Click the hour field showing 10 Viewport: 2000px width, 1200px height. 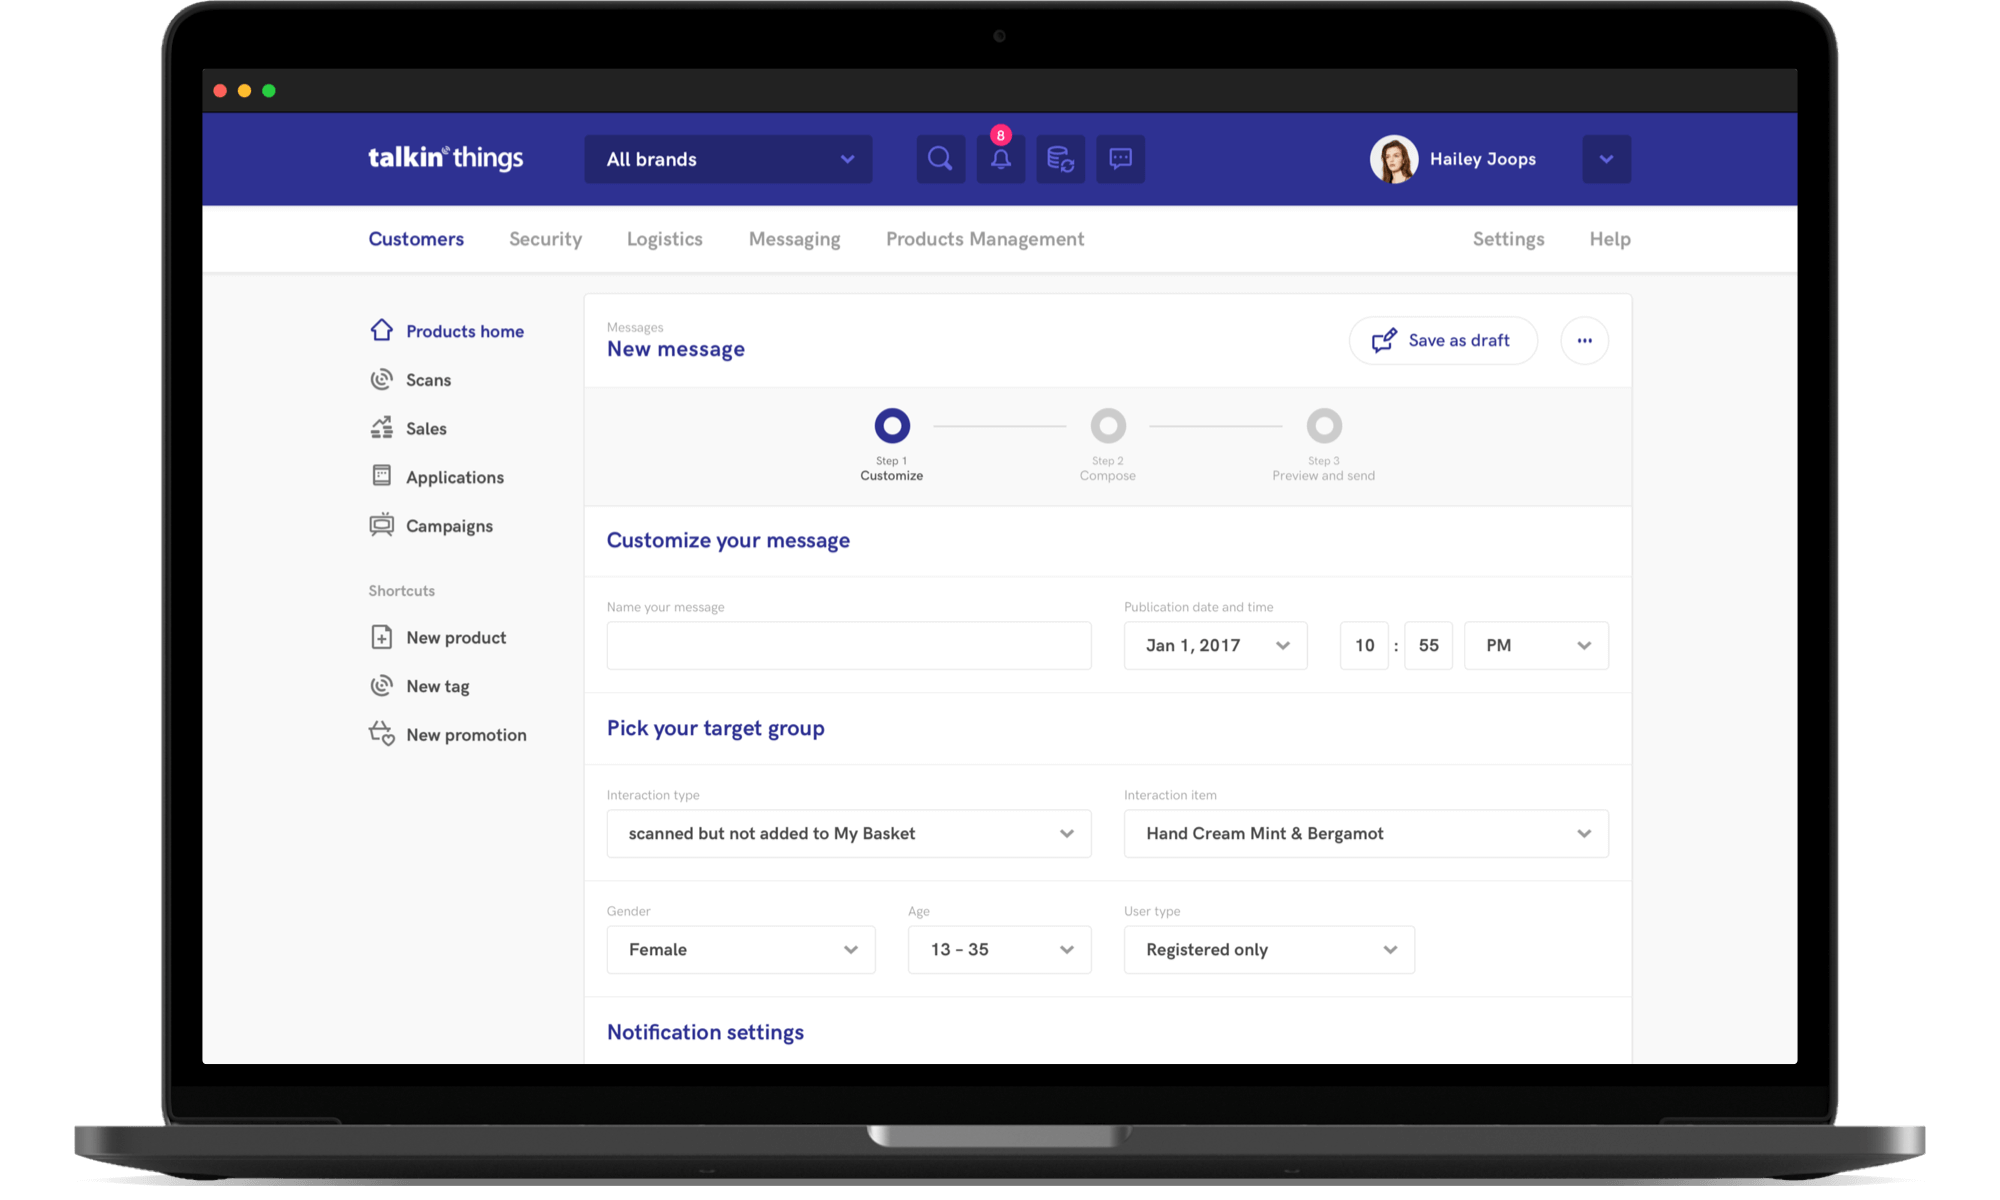click(x=1364, y=646)
